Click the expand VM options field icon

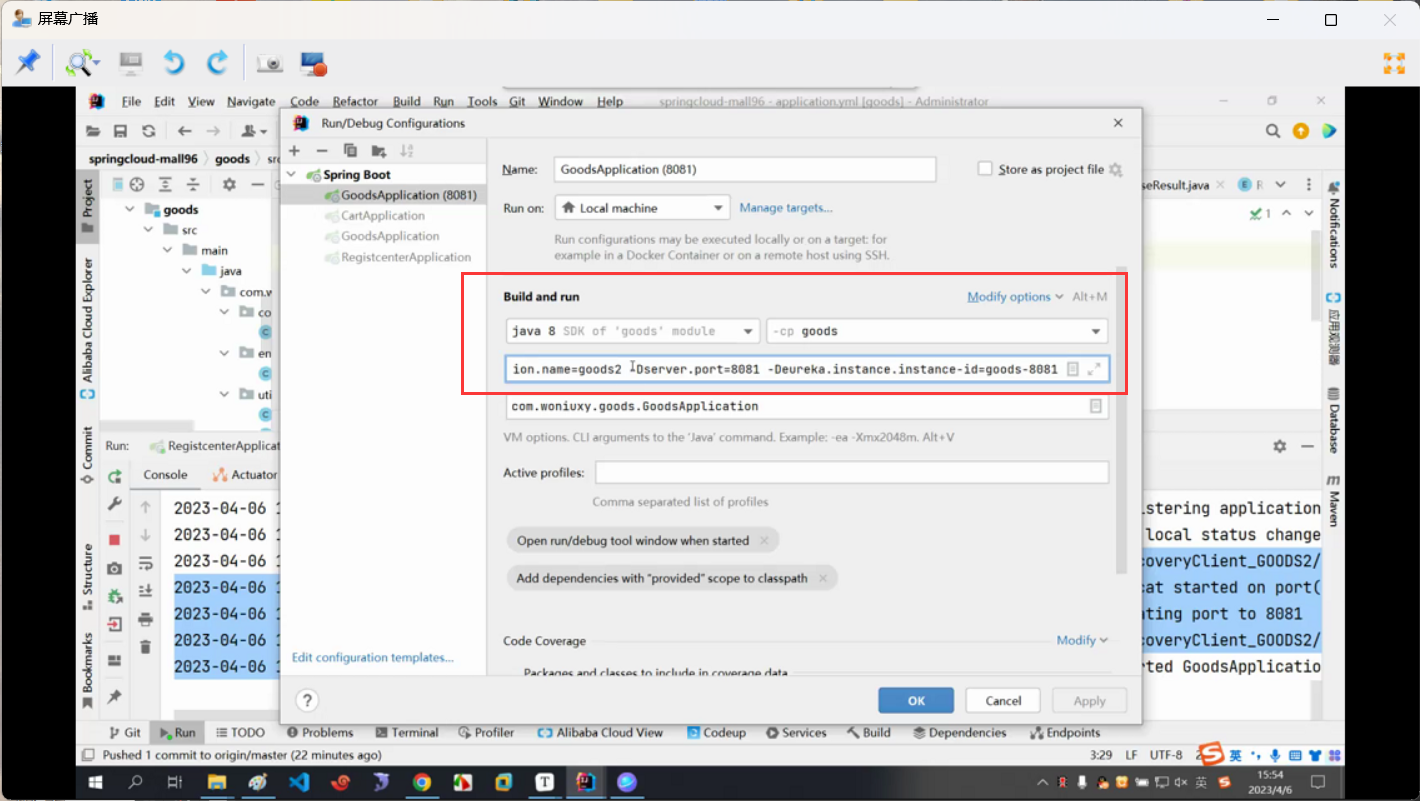pos(1094,369)
